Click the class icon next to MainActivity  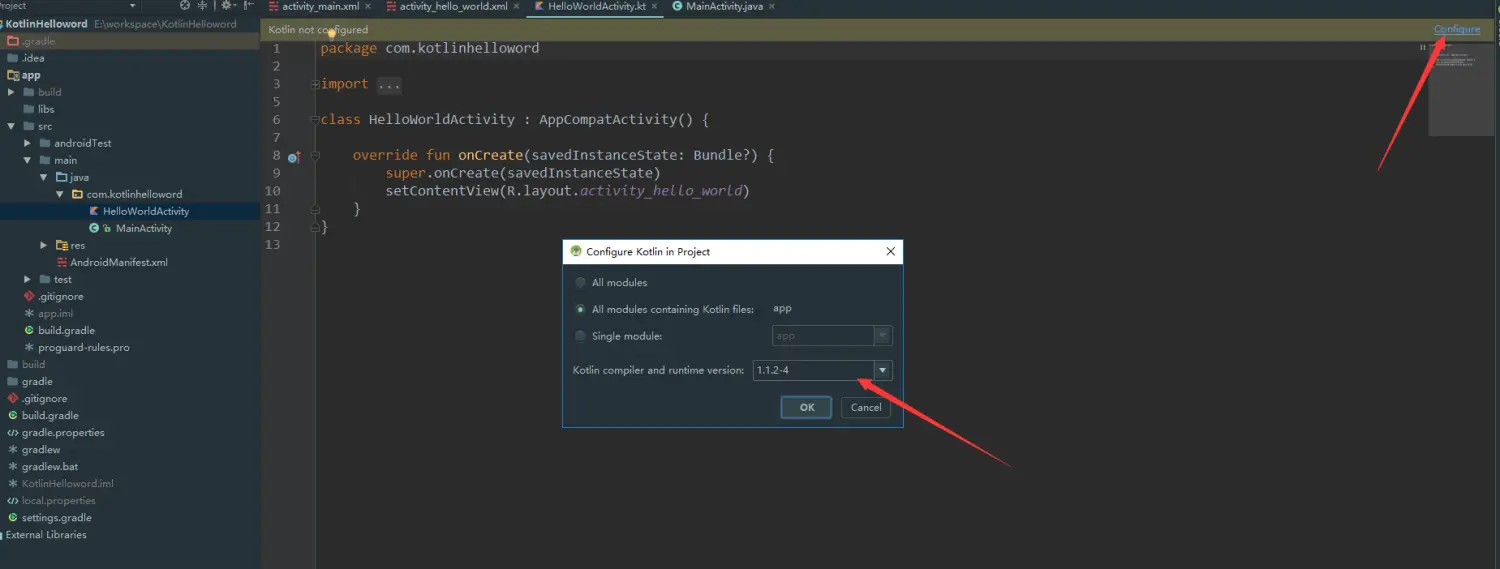[x=94, y=228]
